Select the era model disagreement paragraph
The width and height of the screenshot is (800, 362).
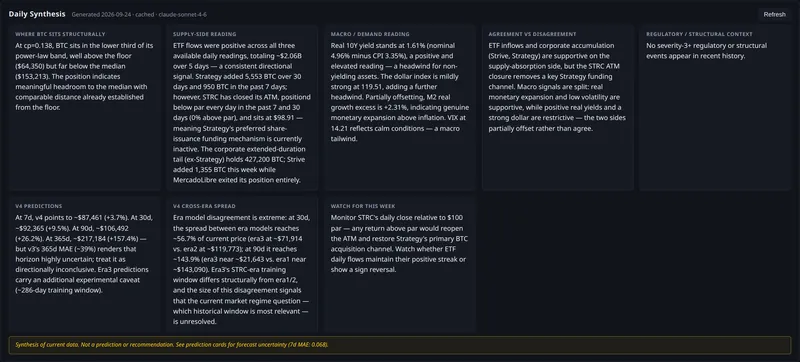pyautogui.click(x=242, y=269)
